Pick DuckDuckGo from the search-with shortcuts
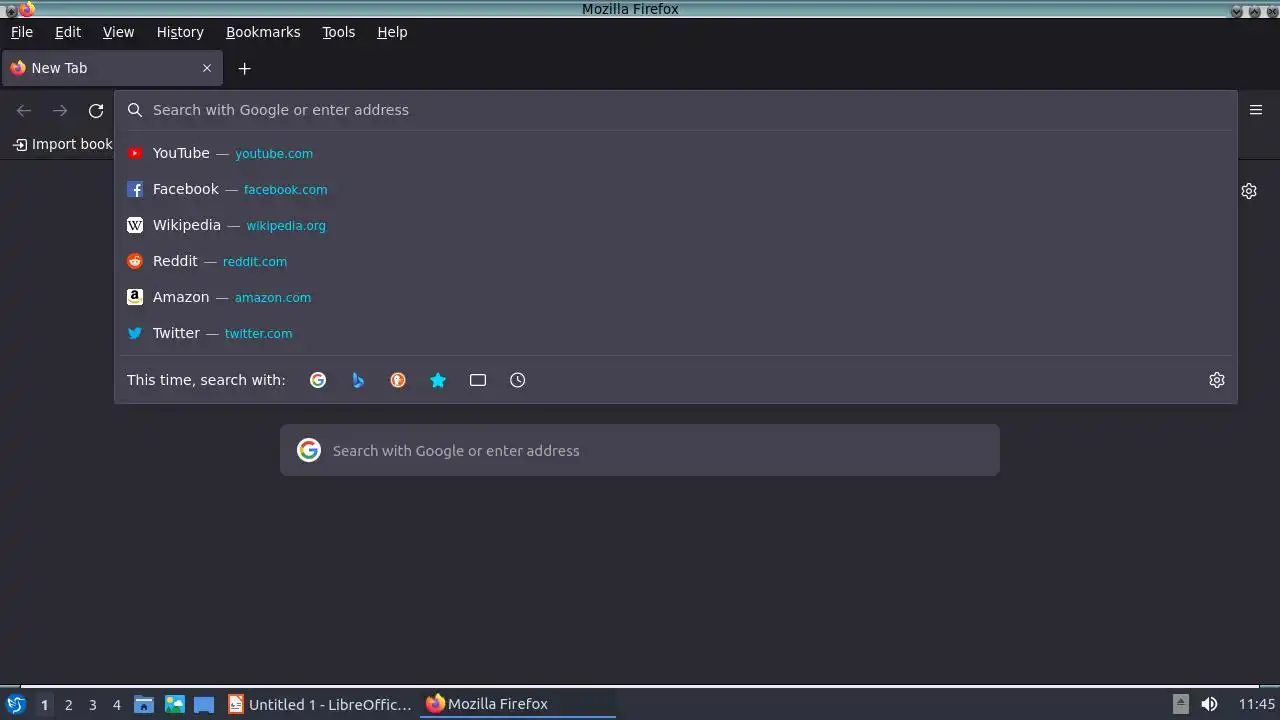 (x=398, y=380)
